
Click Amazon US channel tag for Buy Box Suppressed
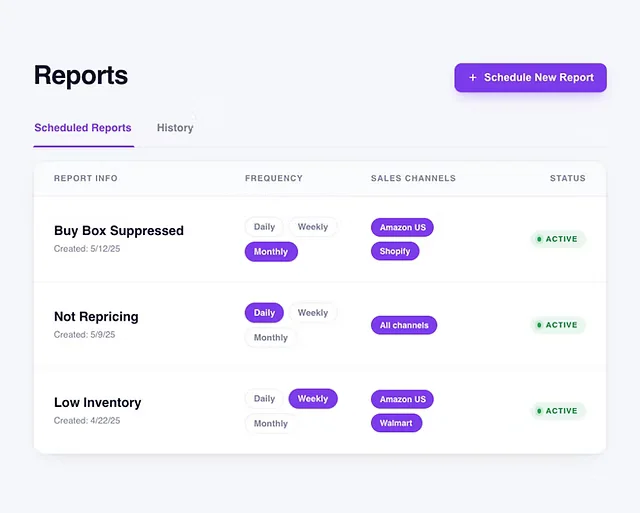click(x=402, y=227)
